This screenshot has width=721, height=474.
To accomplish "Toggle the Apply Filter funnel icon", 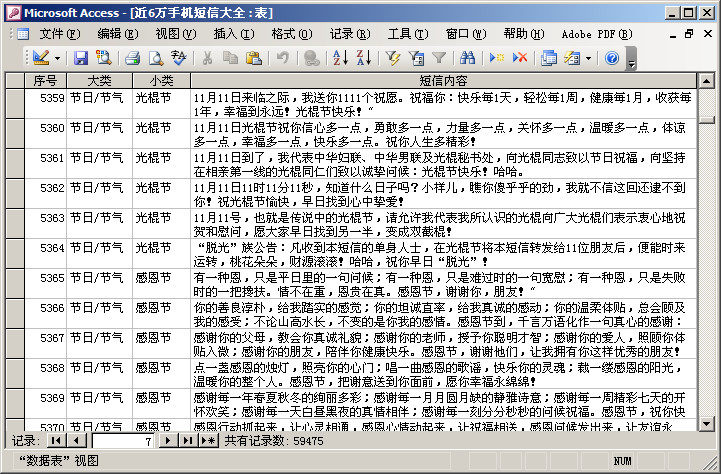I will click(439, 58).
